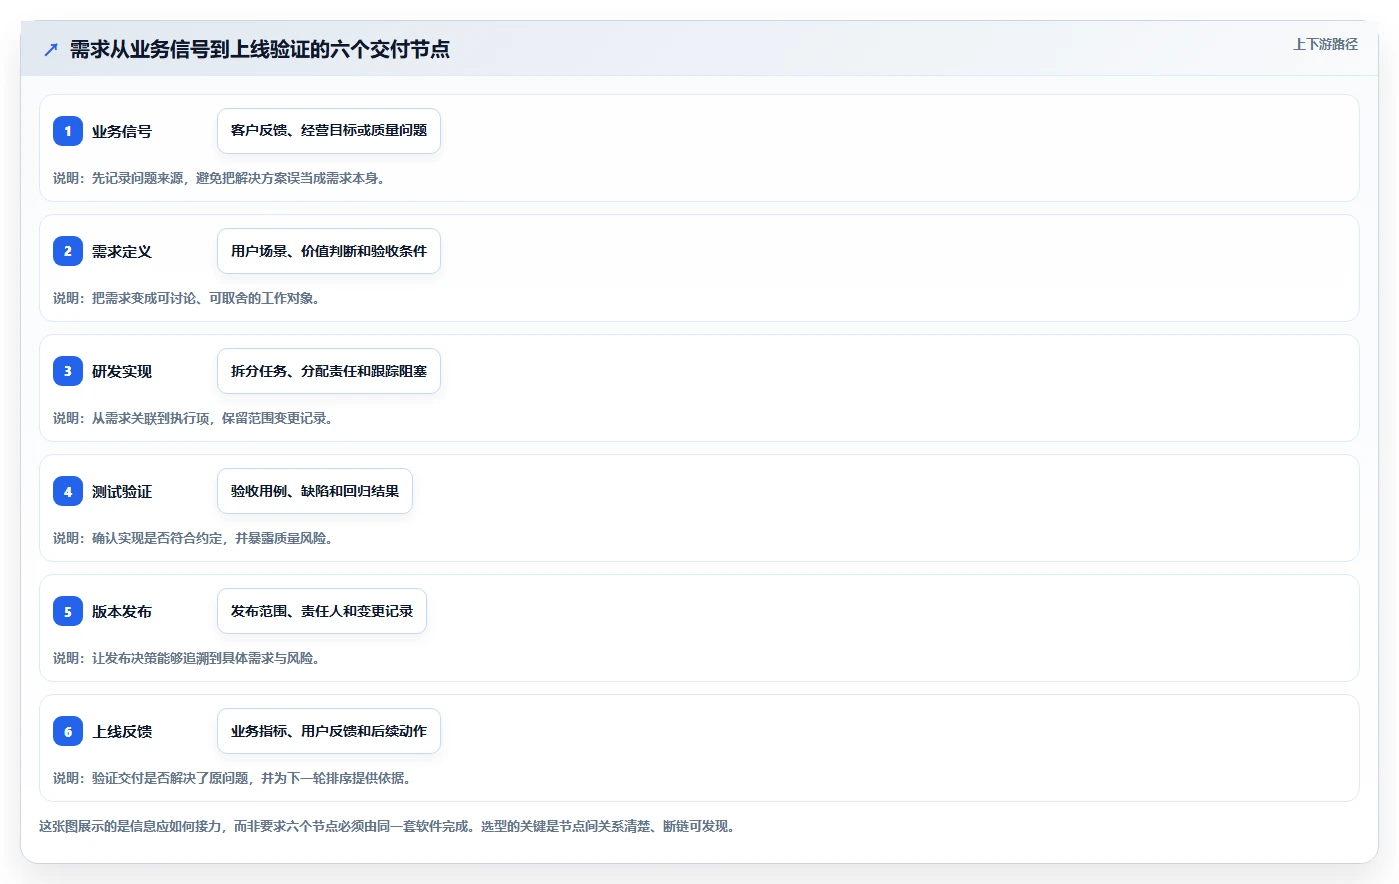The width and height of the screenshot is (1399, 884).
Task: Click the 用户场景、价值判断和验收条件 chip
Action: (x=329, y=251)
